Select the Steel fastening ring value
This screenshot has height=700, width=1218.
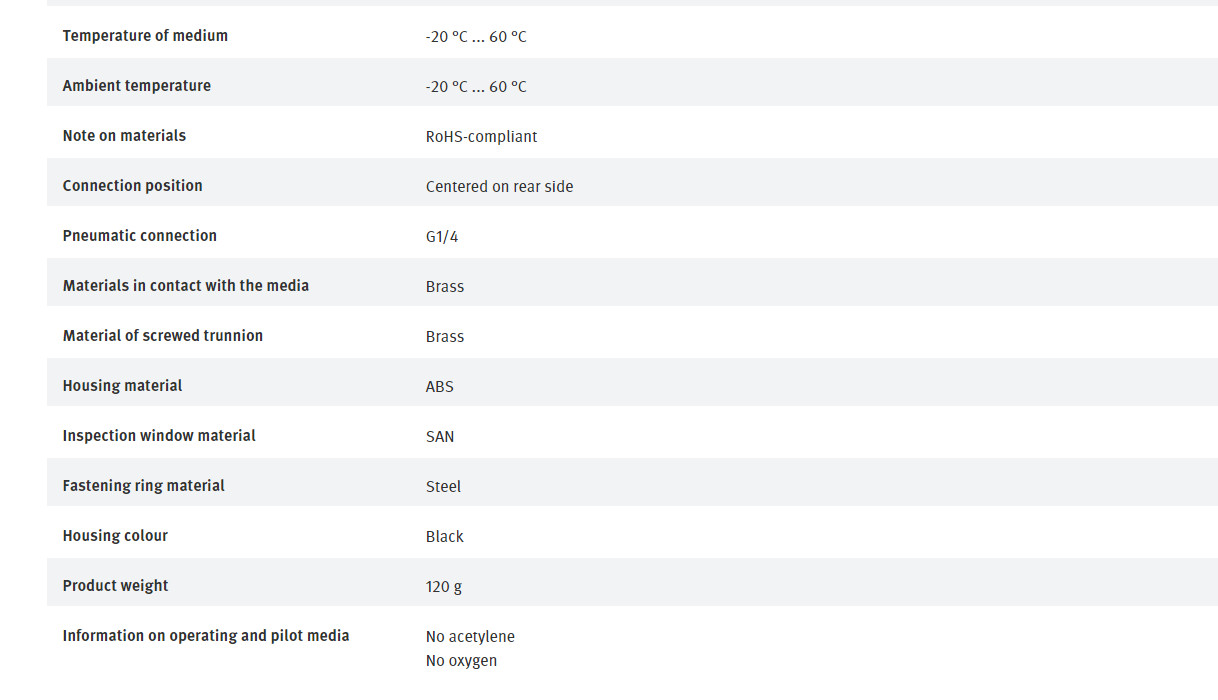coord(443,487)
